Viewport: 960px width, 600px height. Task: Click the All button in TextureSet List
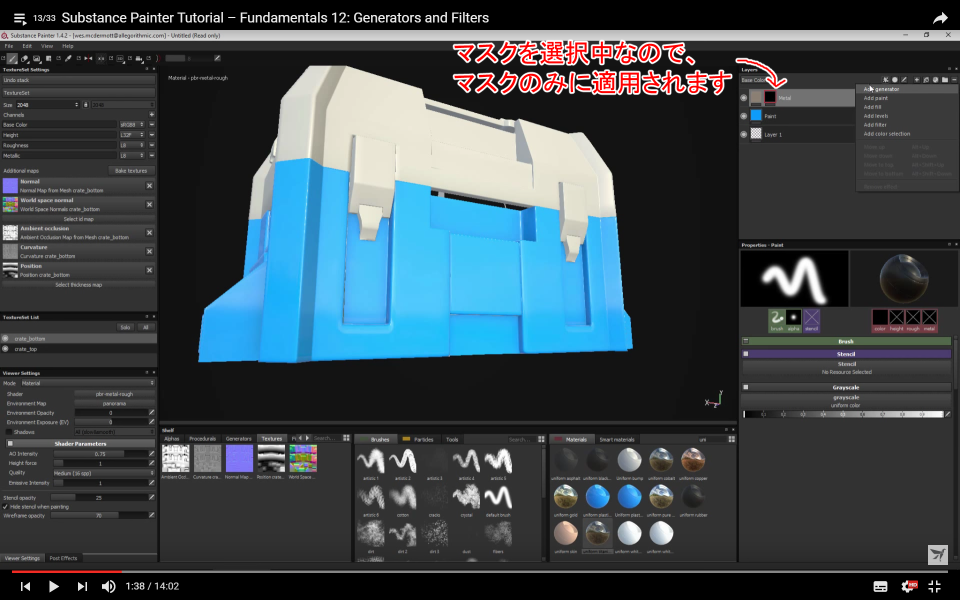click(x=146, y=328)
